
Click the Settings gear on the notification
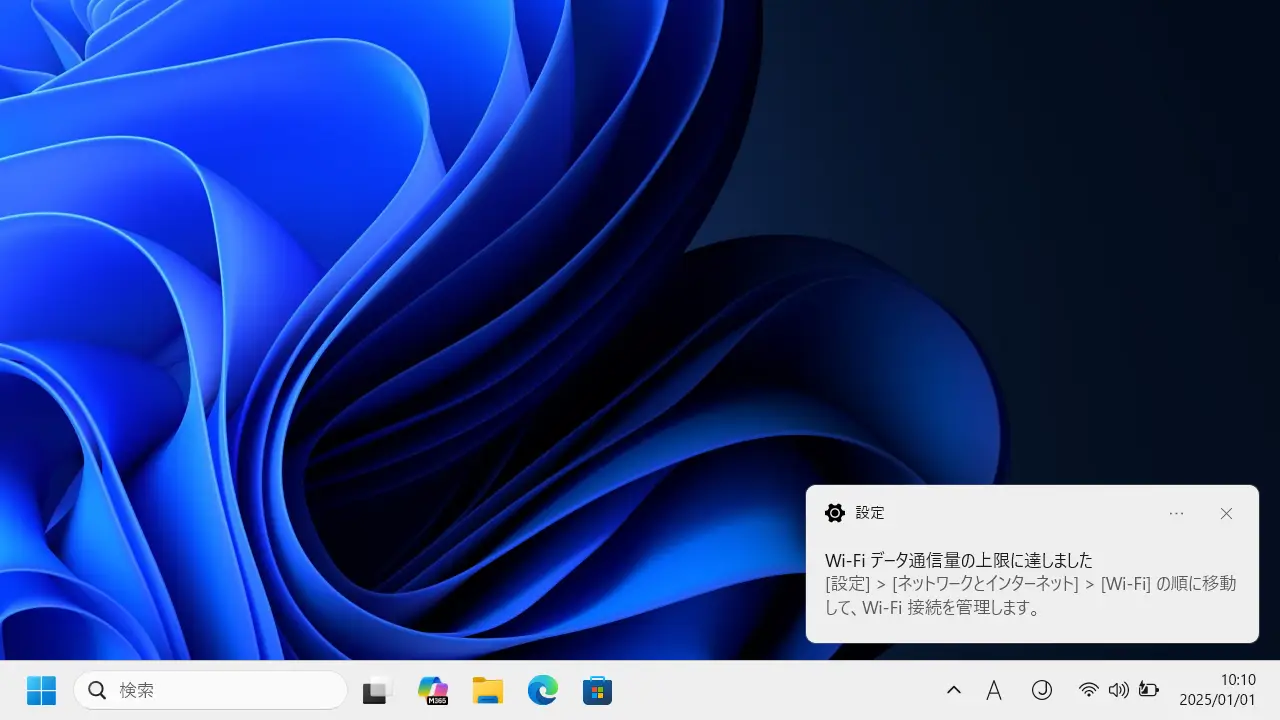835,513
